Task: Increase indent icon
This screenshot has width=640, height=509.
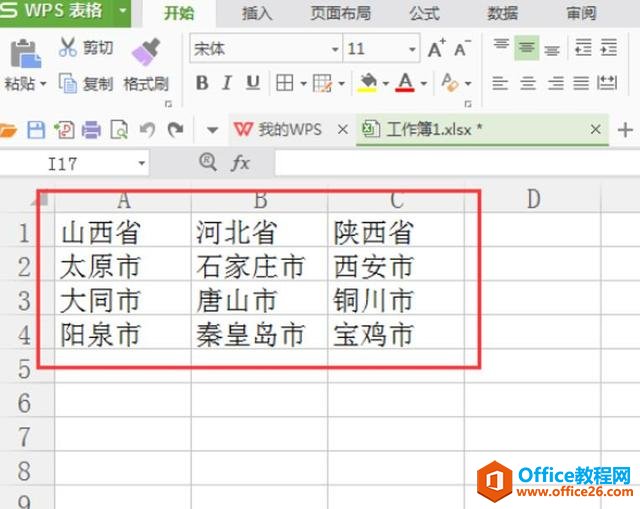Action: 609,47
